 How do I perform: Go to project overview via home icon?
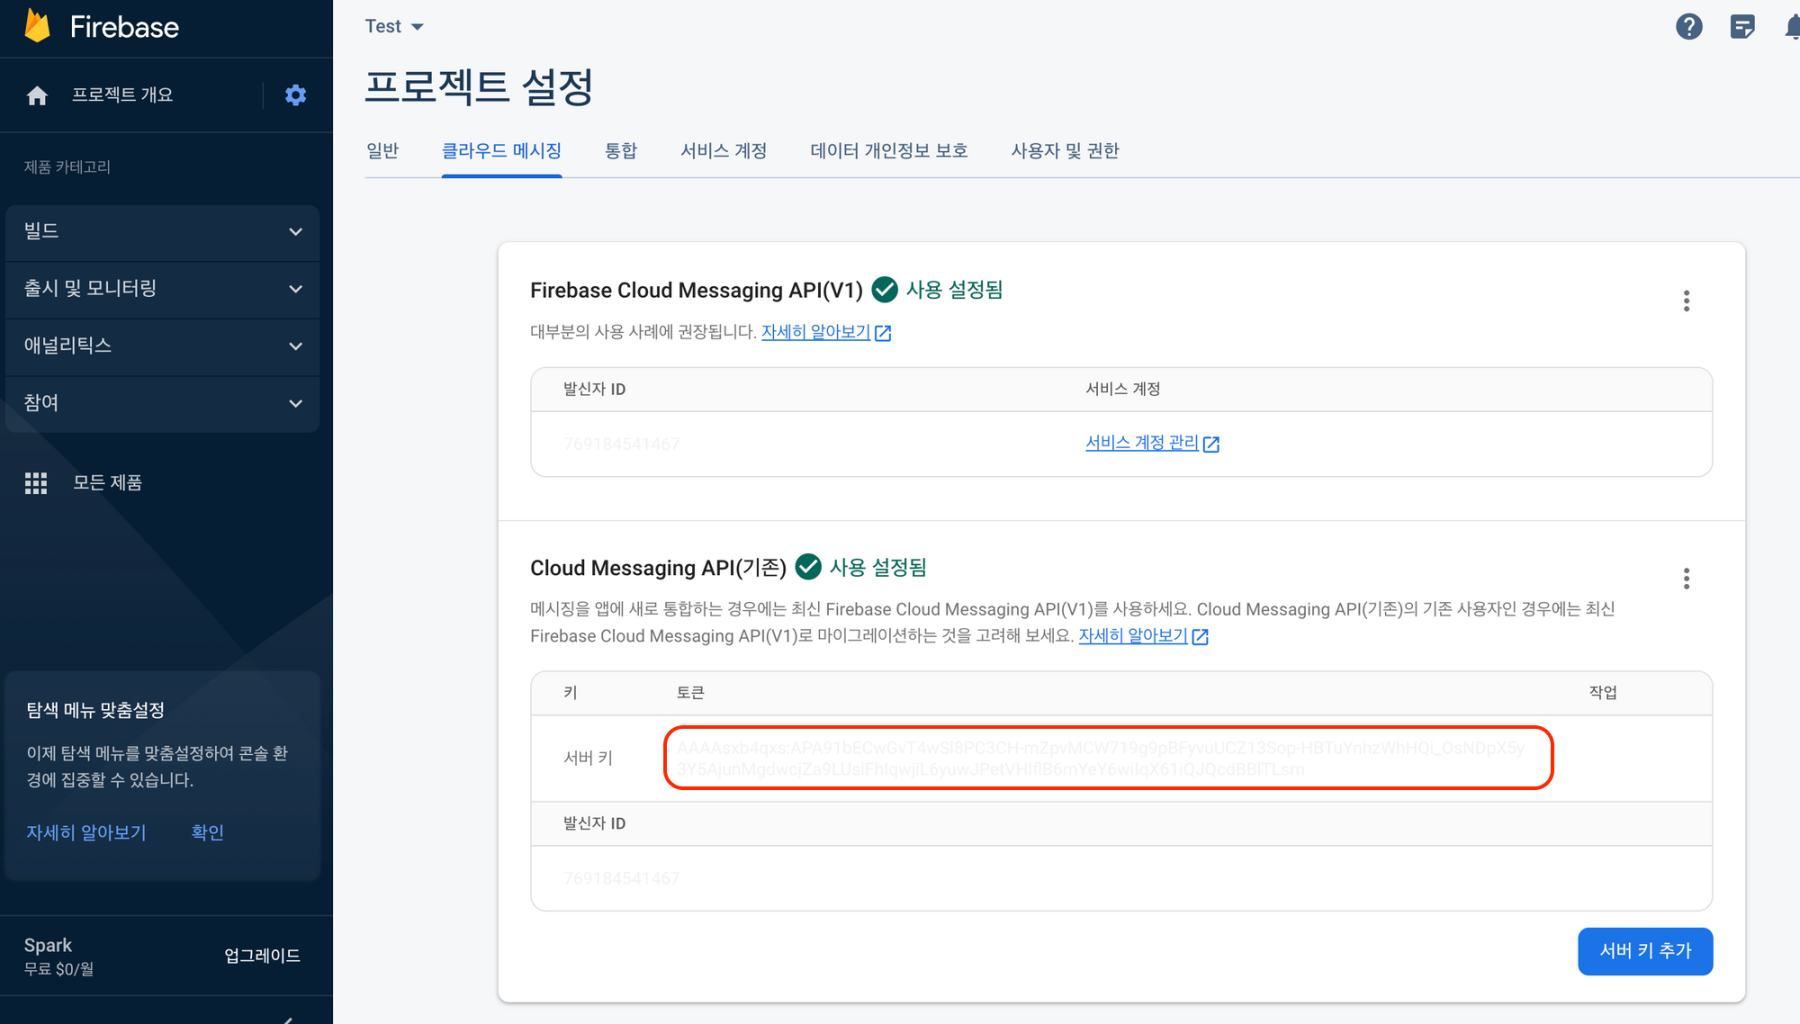coord(37,95)
